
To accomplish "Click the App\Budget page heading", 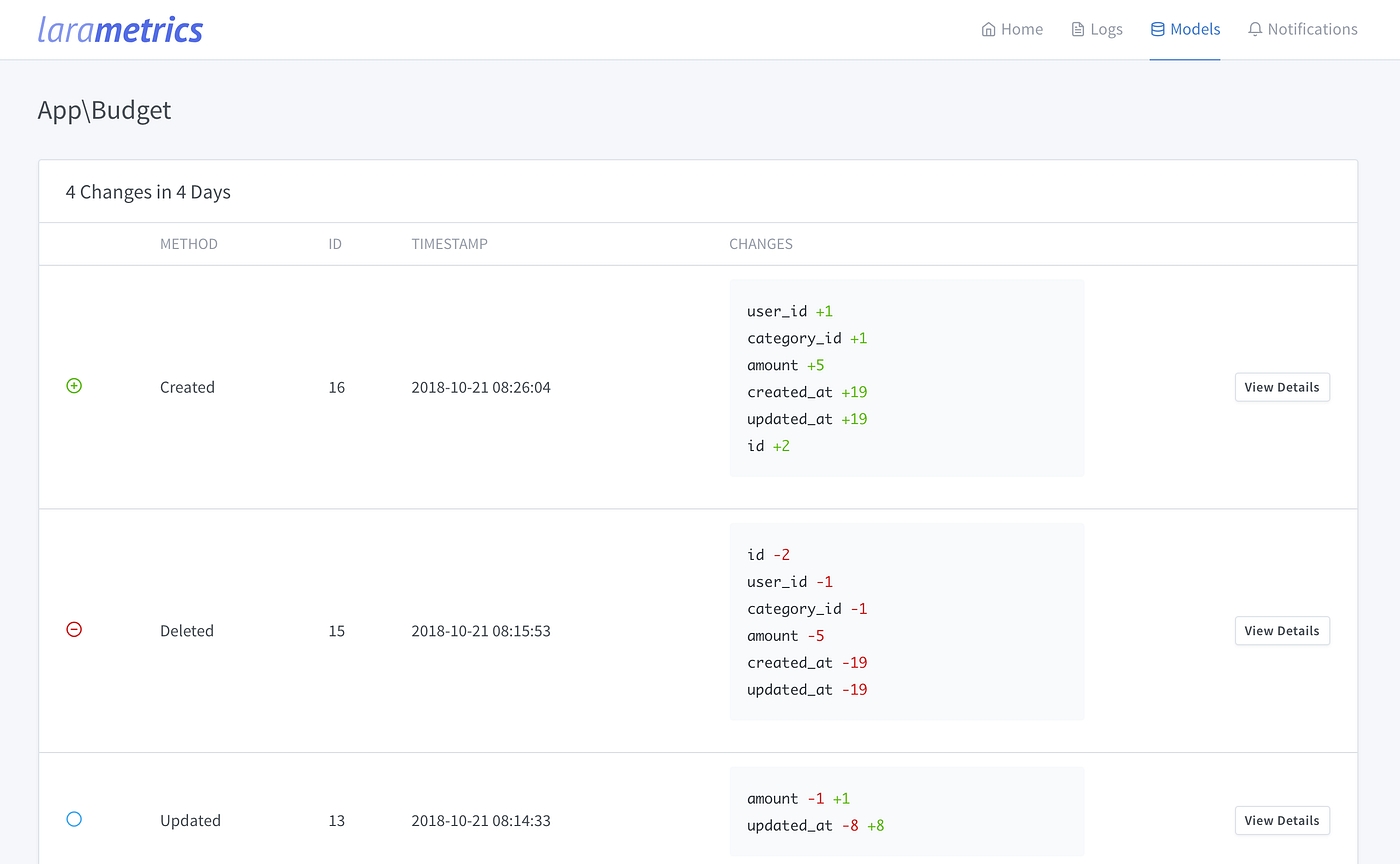I will (x=104, y=110).
